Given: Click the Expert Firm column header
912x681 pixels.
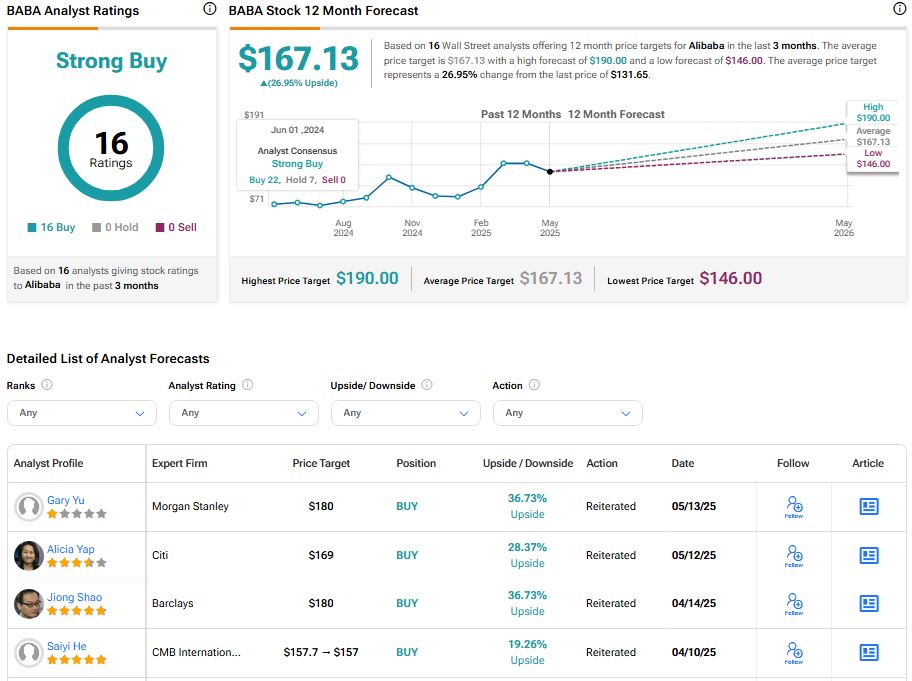Looking at the screenshot, I should [x=180, y=463].
